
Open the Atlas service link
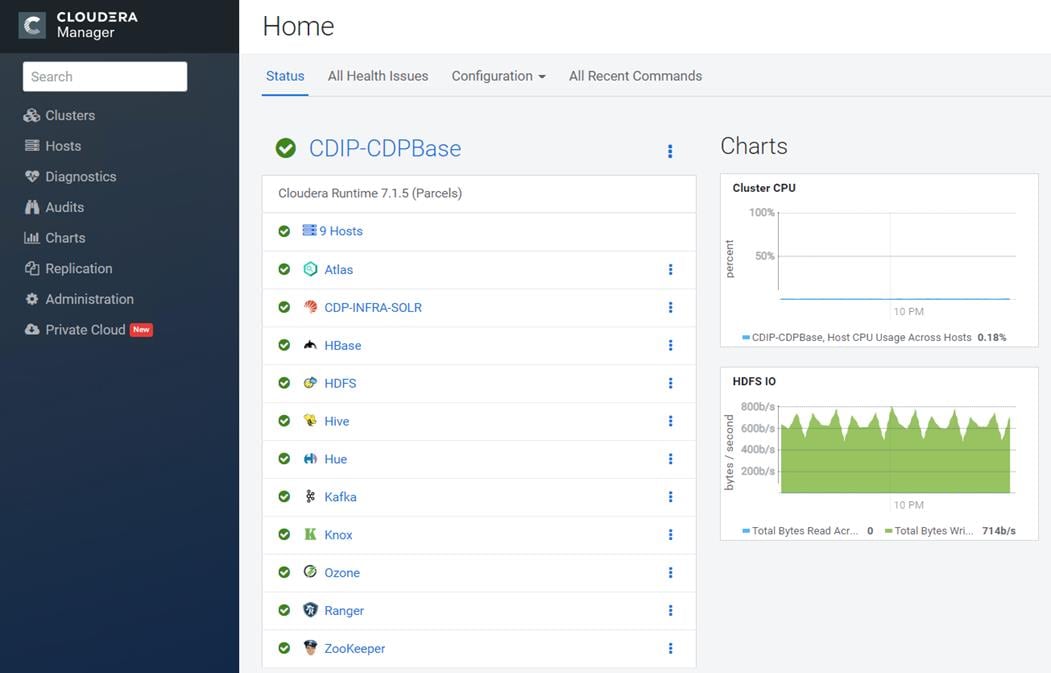coord(338,269)
